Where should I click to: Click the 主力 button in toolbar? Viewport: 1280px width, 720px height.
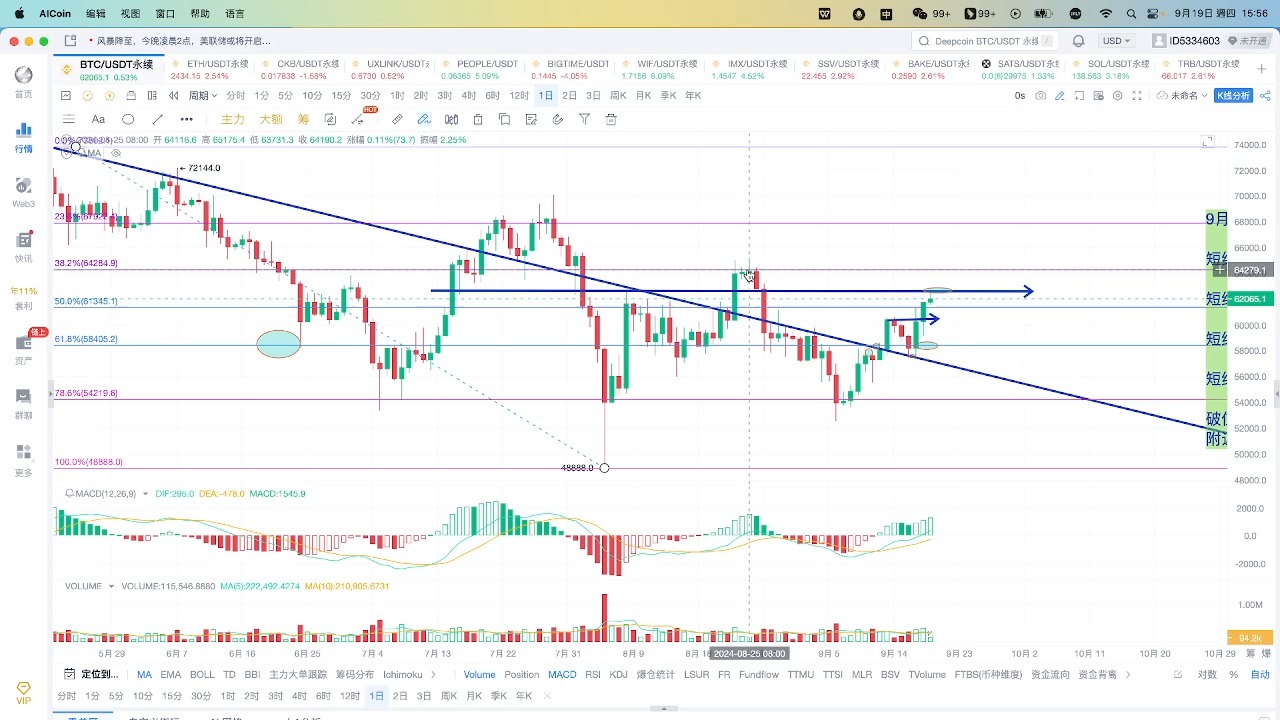coord(232,119)
